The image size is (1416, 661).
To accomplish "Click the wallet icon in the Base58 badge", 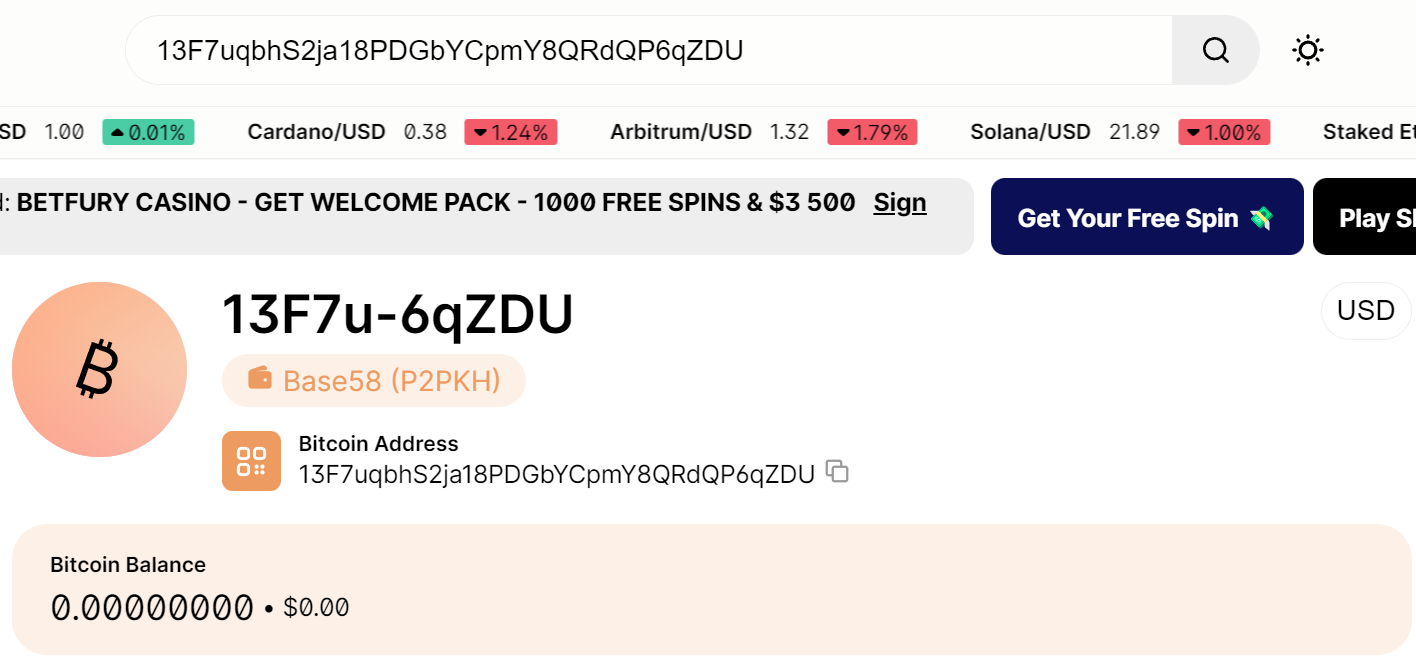I will click(x=262, y=380).
